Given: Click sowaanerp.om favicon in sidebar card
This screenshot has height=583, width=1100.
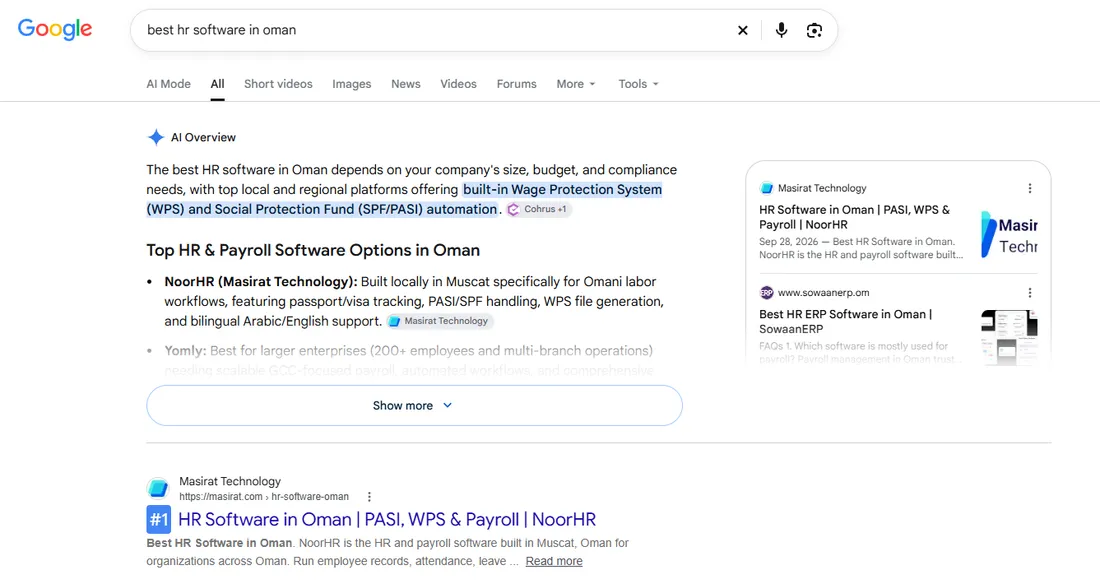Looking at the screenshot, I should tap(766, 293).
